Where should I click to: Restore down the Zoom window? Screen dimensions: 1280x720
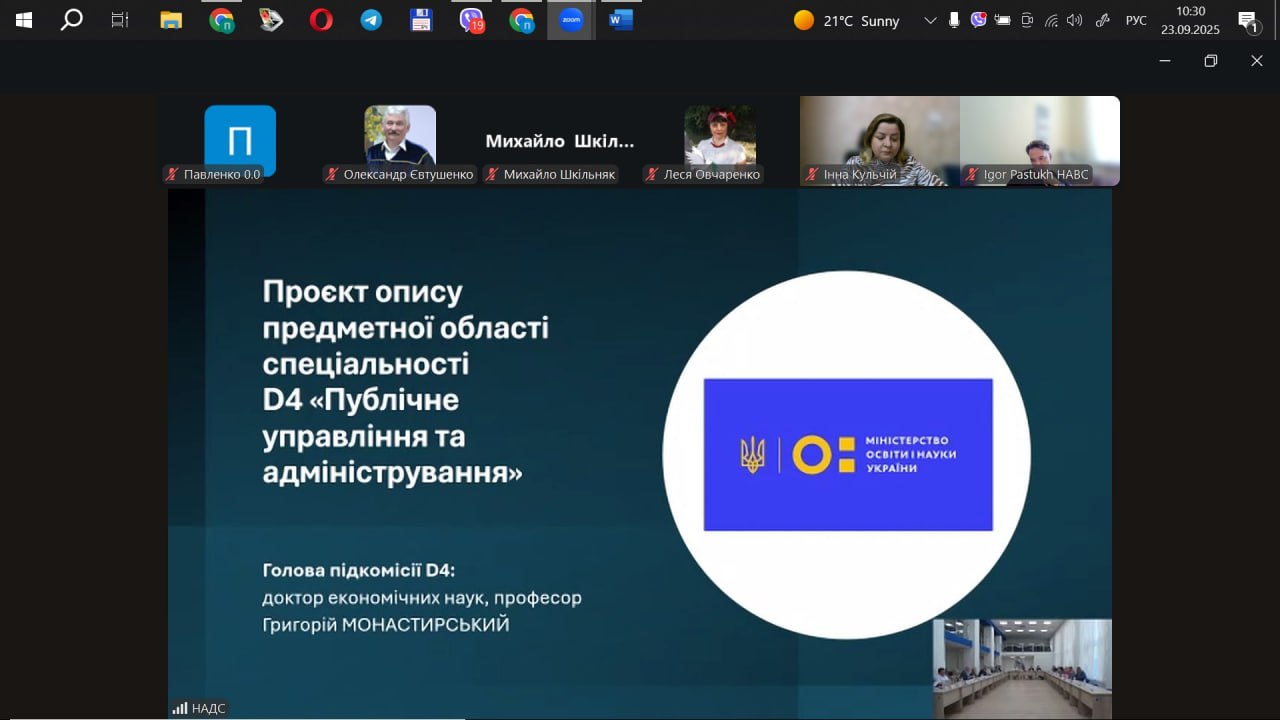coord(1211,61)
